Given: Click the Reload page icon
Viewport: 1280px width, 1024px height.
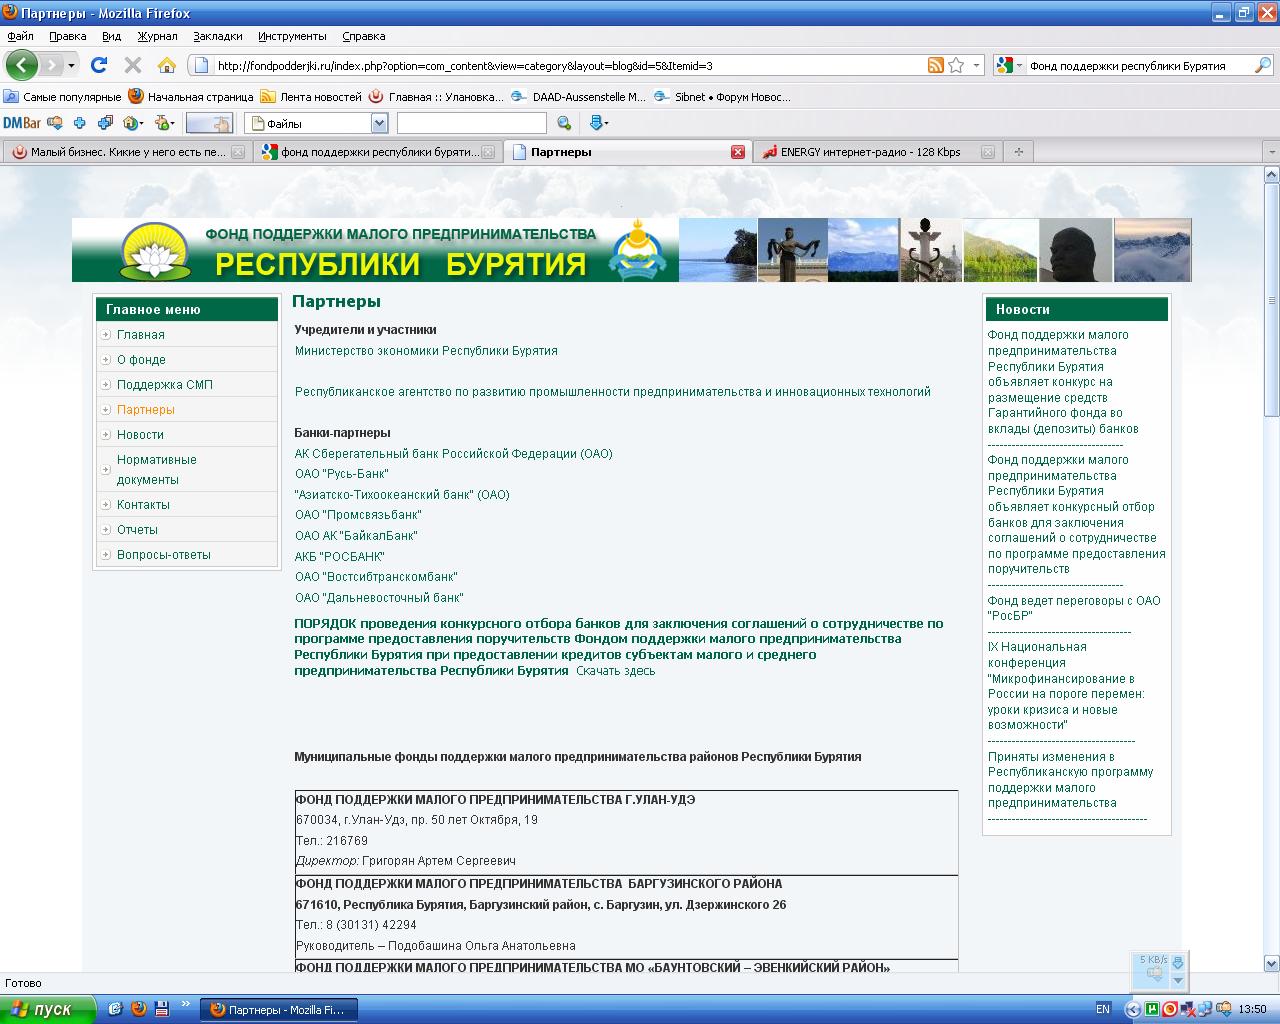Looking at the screenshot, I should pos(98,65).
